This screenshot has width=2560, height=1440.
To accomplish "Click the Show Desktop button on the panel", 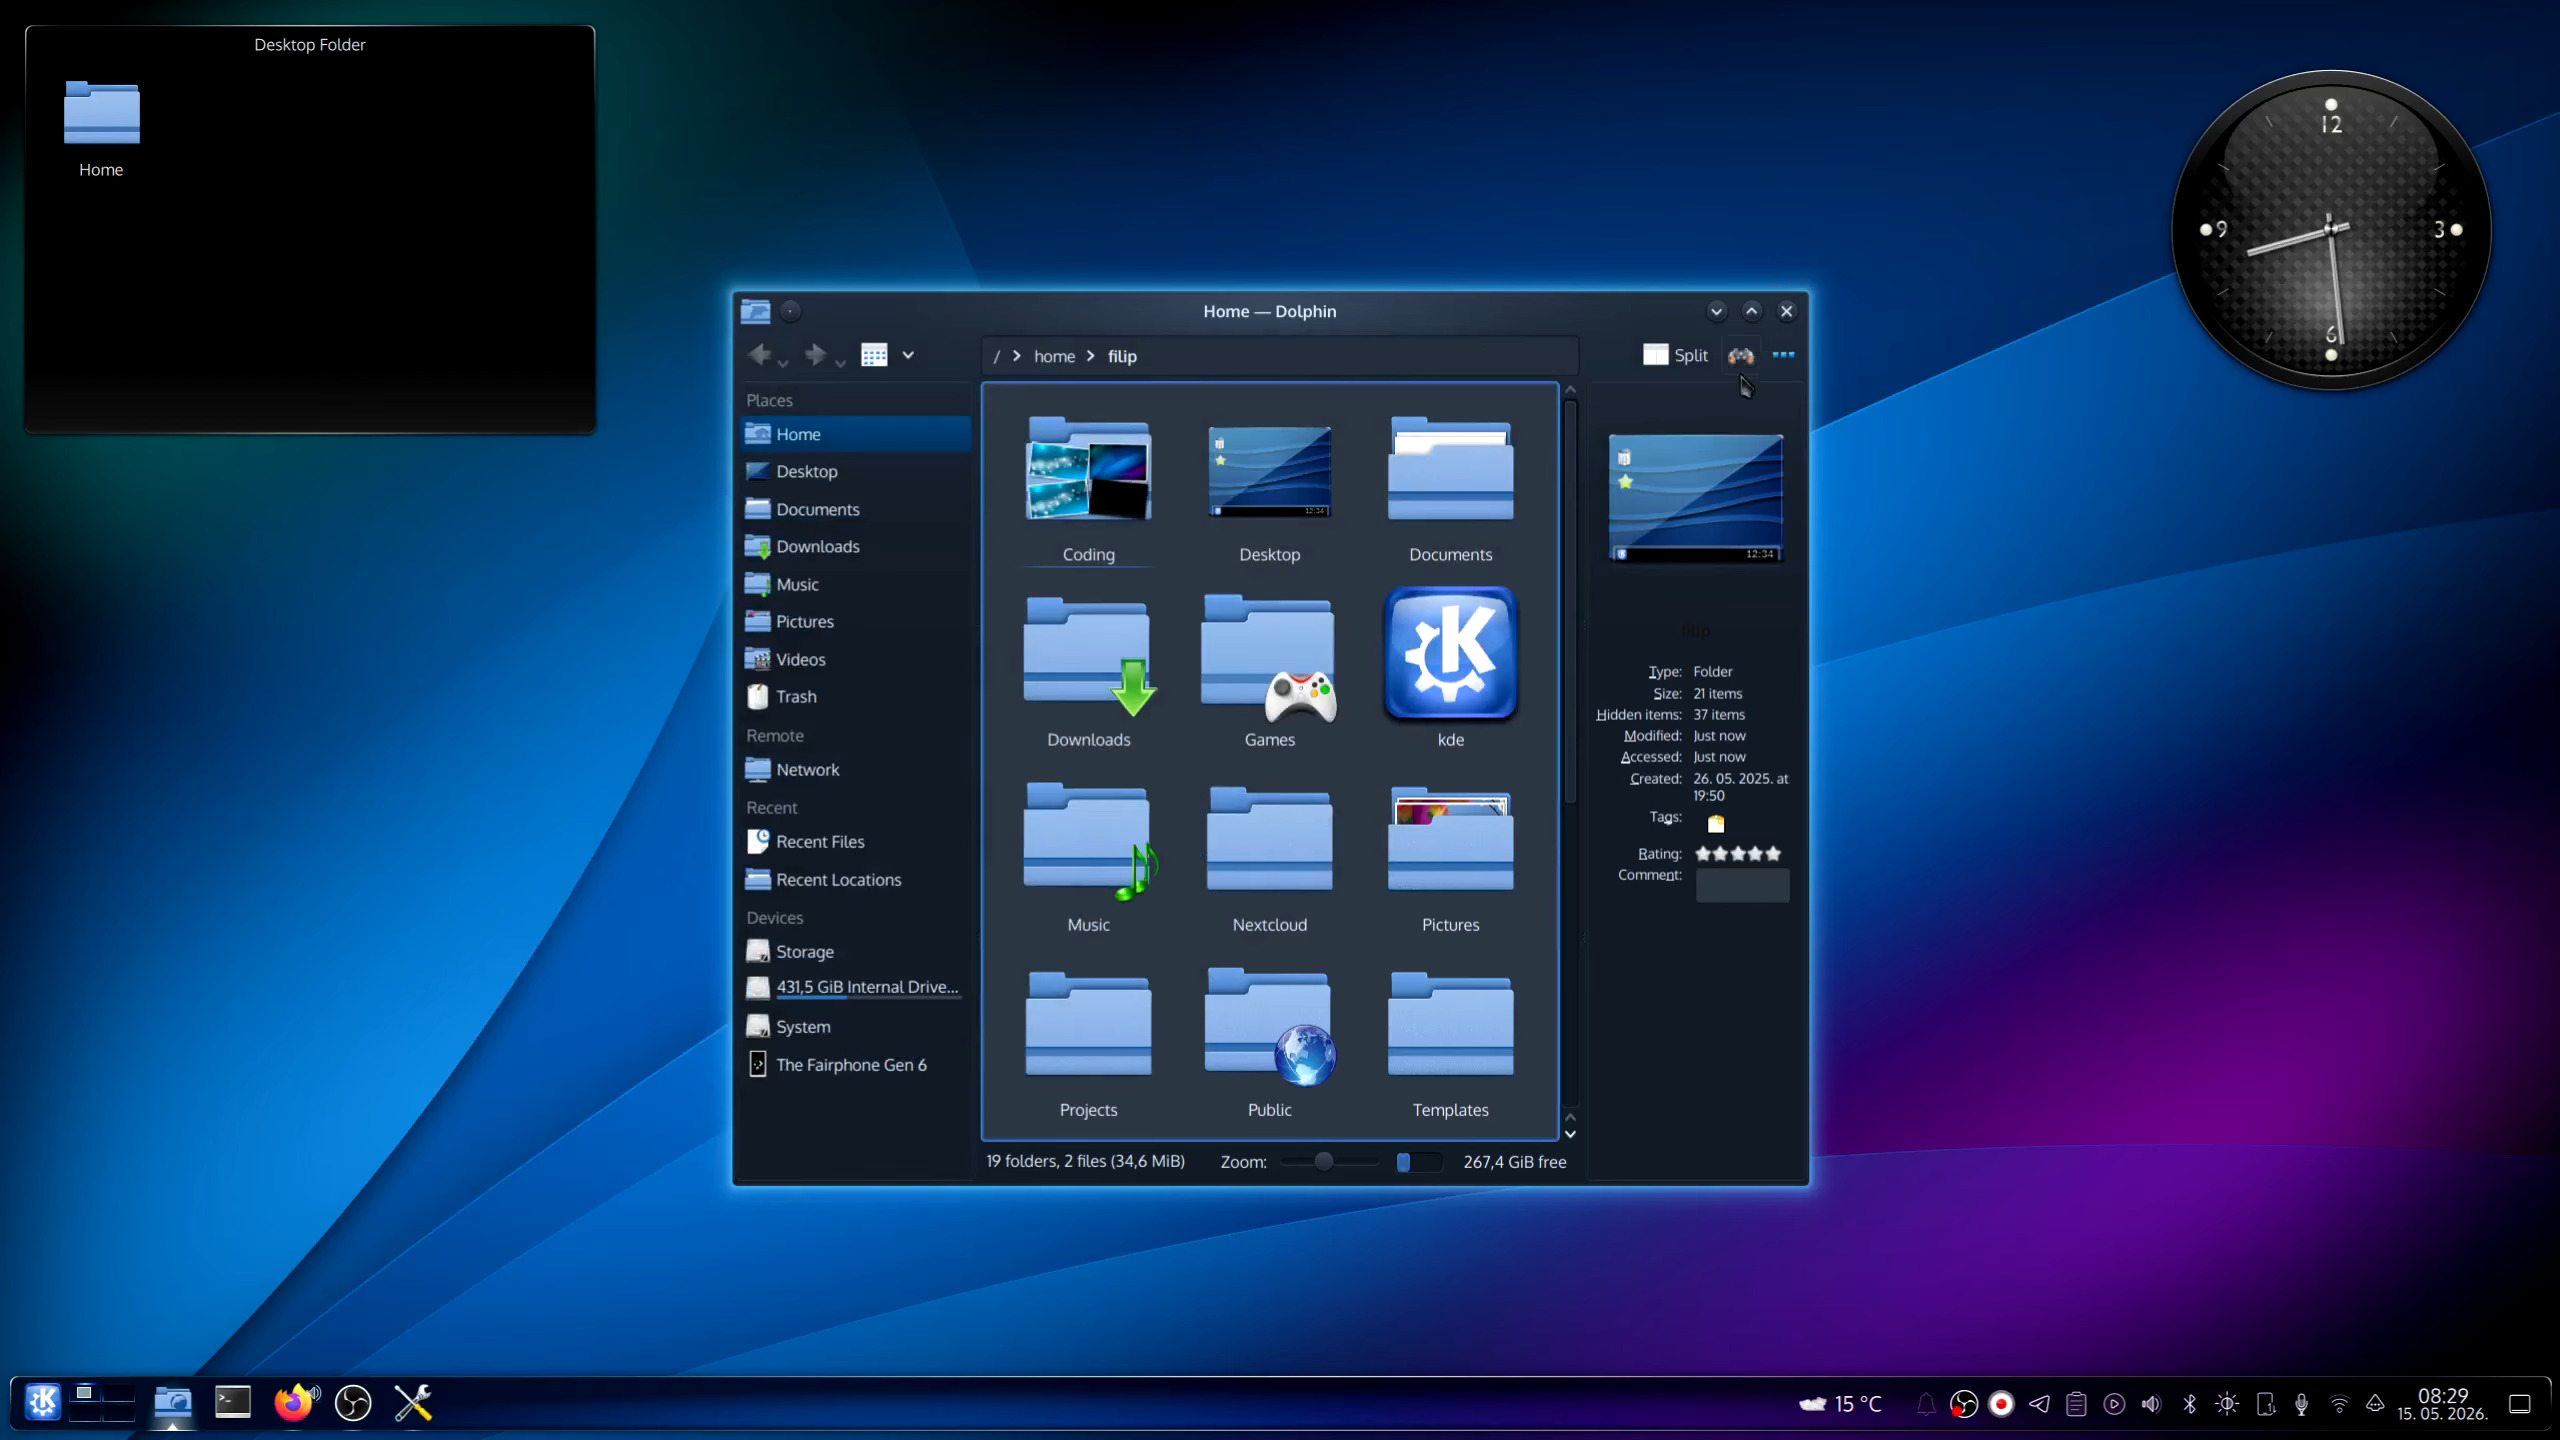I will click(2520, 1404).
